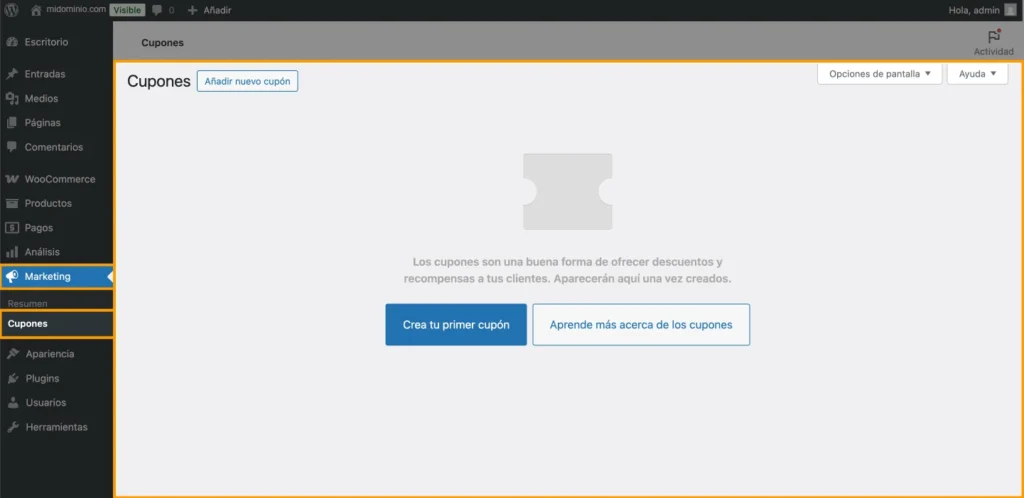Click the Añadir nuevo cupón button
This screenshot has width=1024, height=498.
point(248,82)
